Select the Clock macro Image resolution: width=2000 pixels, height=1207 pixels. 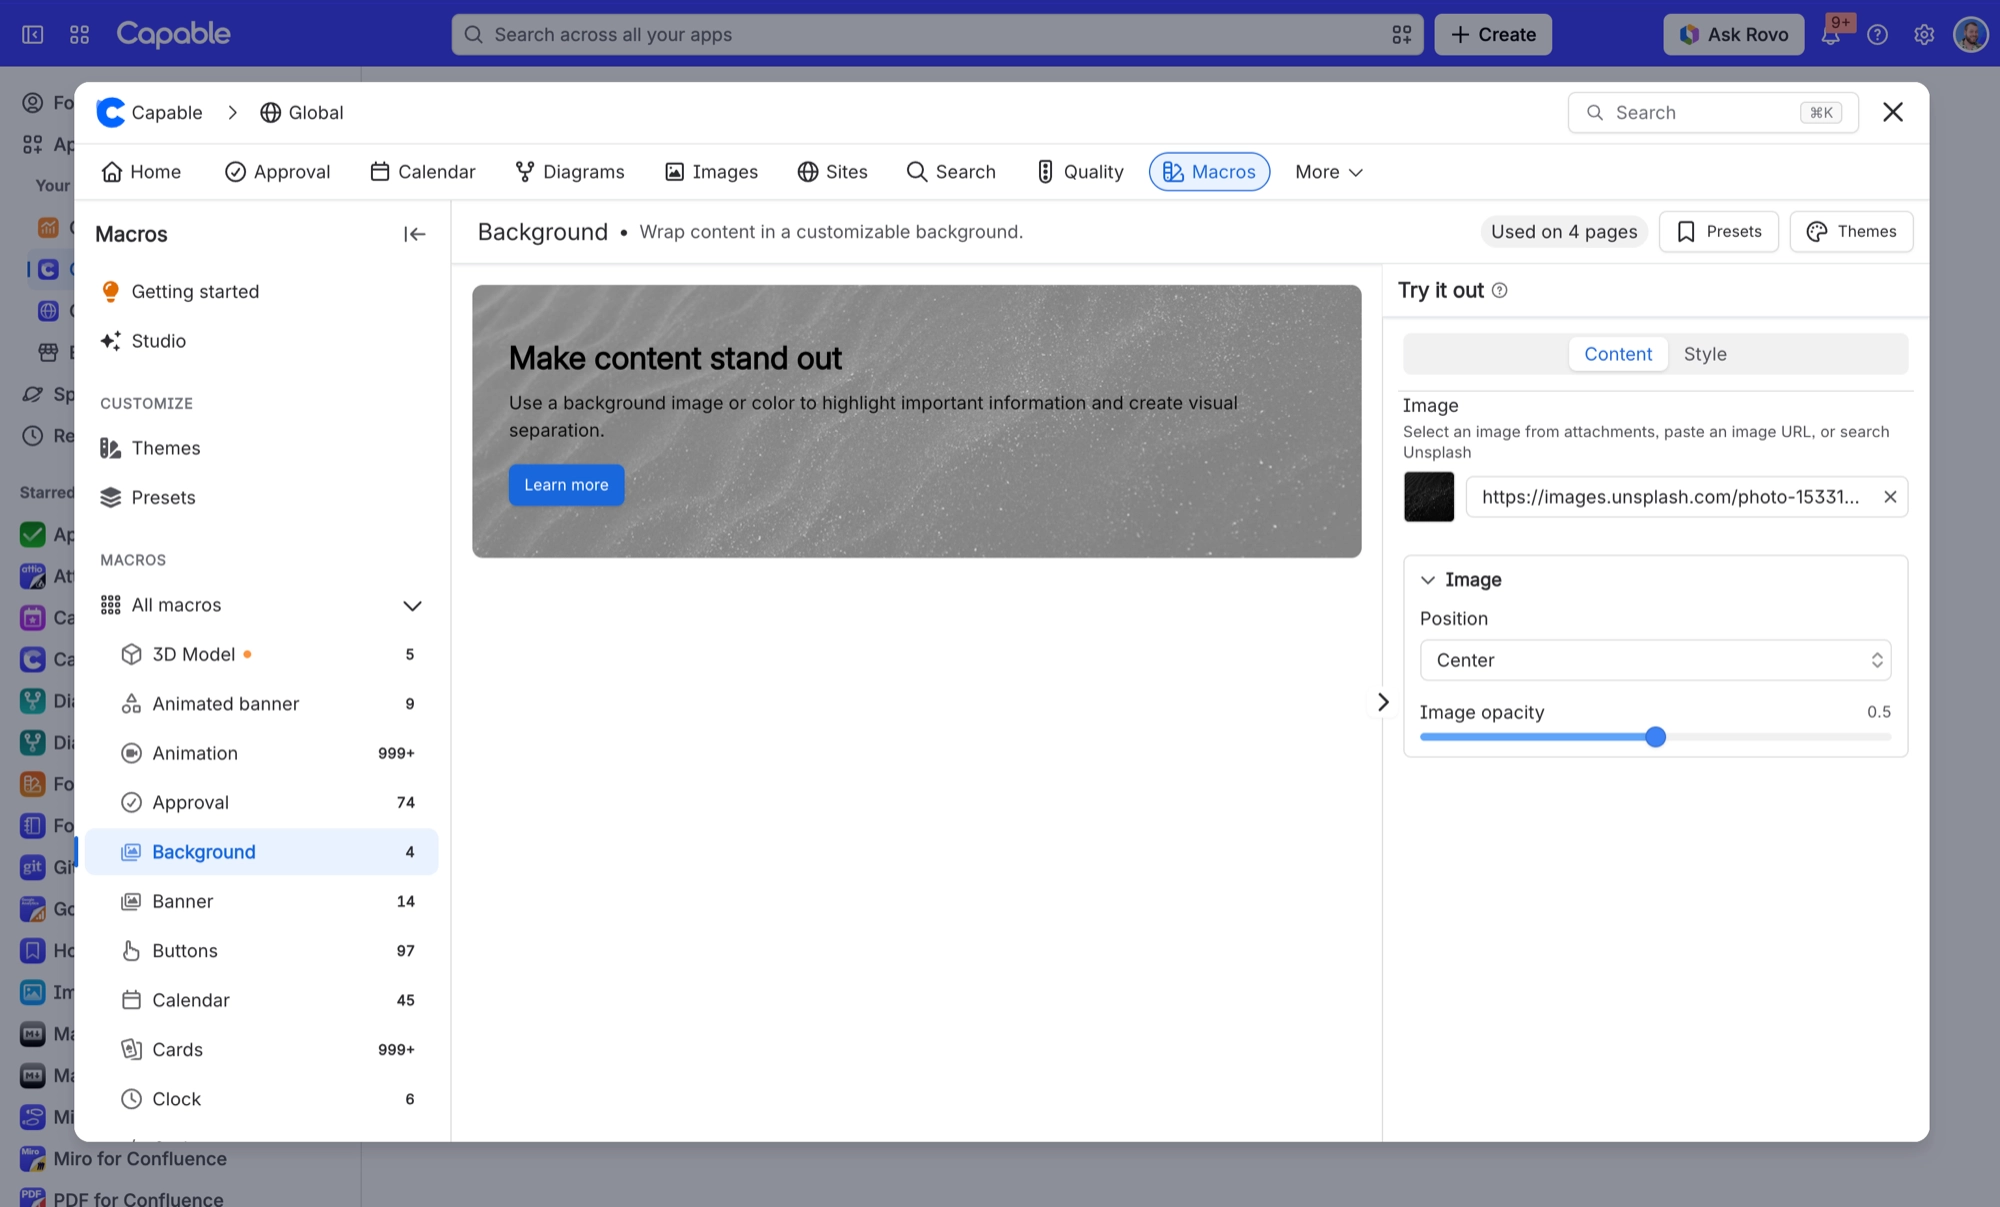(x=261, y=1099)
